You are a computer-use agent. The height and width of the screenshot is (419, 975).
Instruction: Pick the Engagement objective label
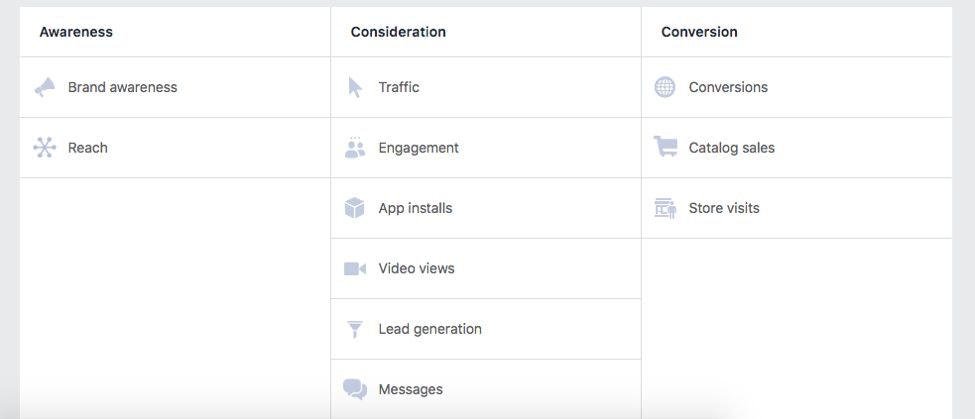click(x=418, y=148)
